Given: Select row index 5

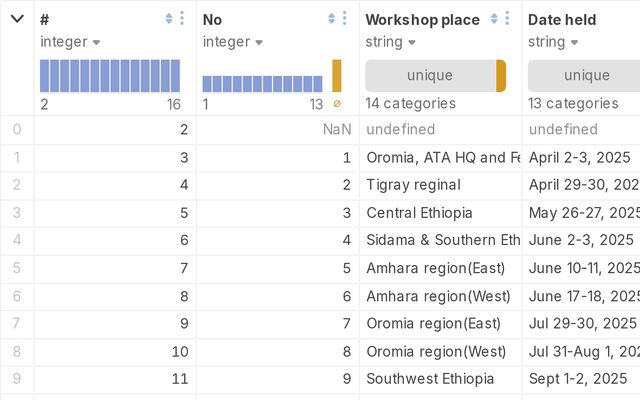Looking at the screenshot, I should pyautogui.click(x=16, y=268).
